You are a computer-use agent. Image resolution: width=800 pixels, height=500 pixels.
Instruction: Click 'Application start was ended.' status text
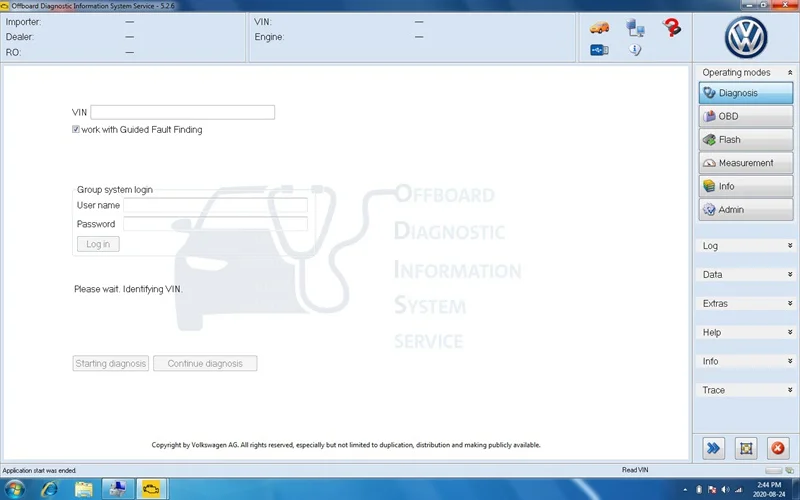39,470
